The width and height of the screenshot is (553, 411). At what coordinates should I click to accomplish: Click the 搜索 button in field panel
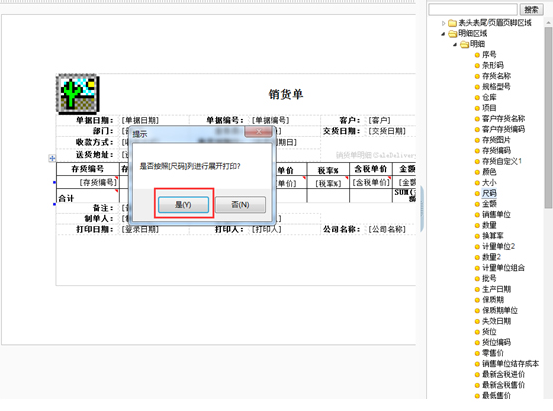coord(531,10)
